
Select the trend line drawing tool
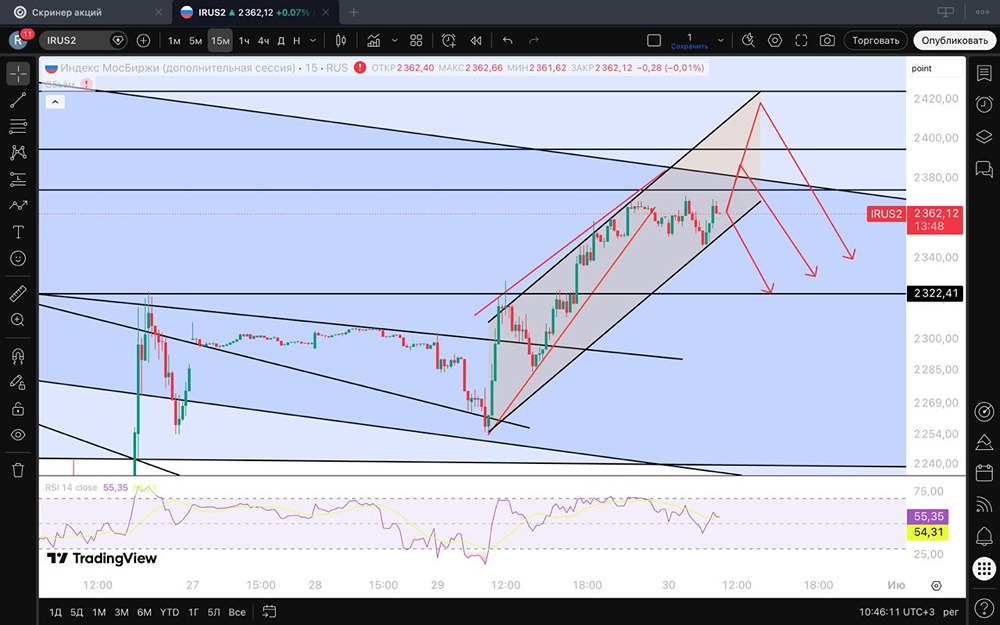coord(18,99)
